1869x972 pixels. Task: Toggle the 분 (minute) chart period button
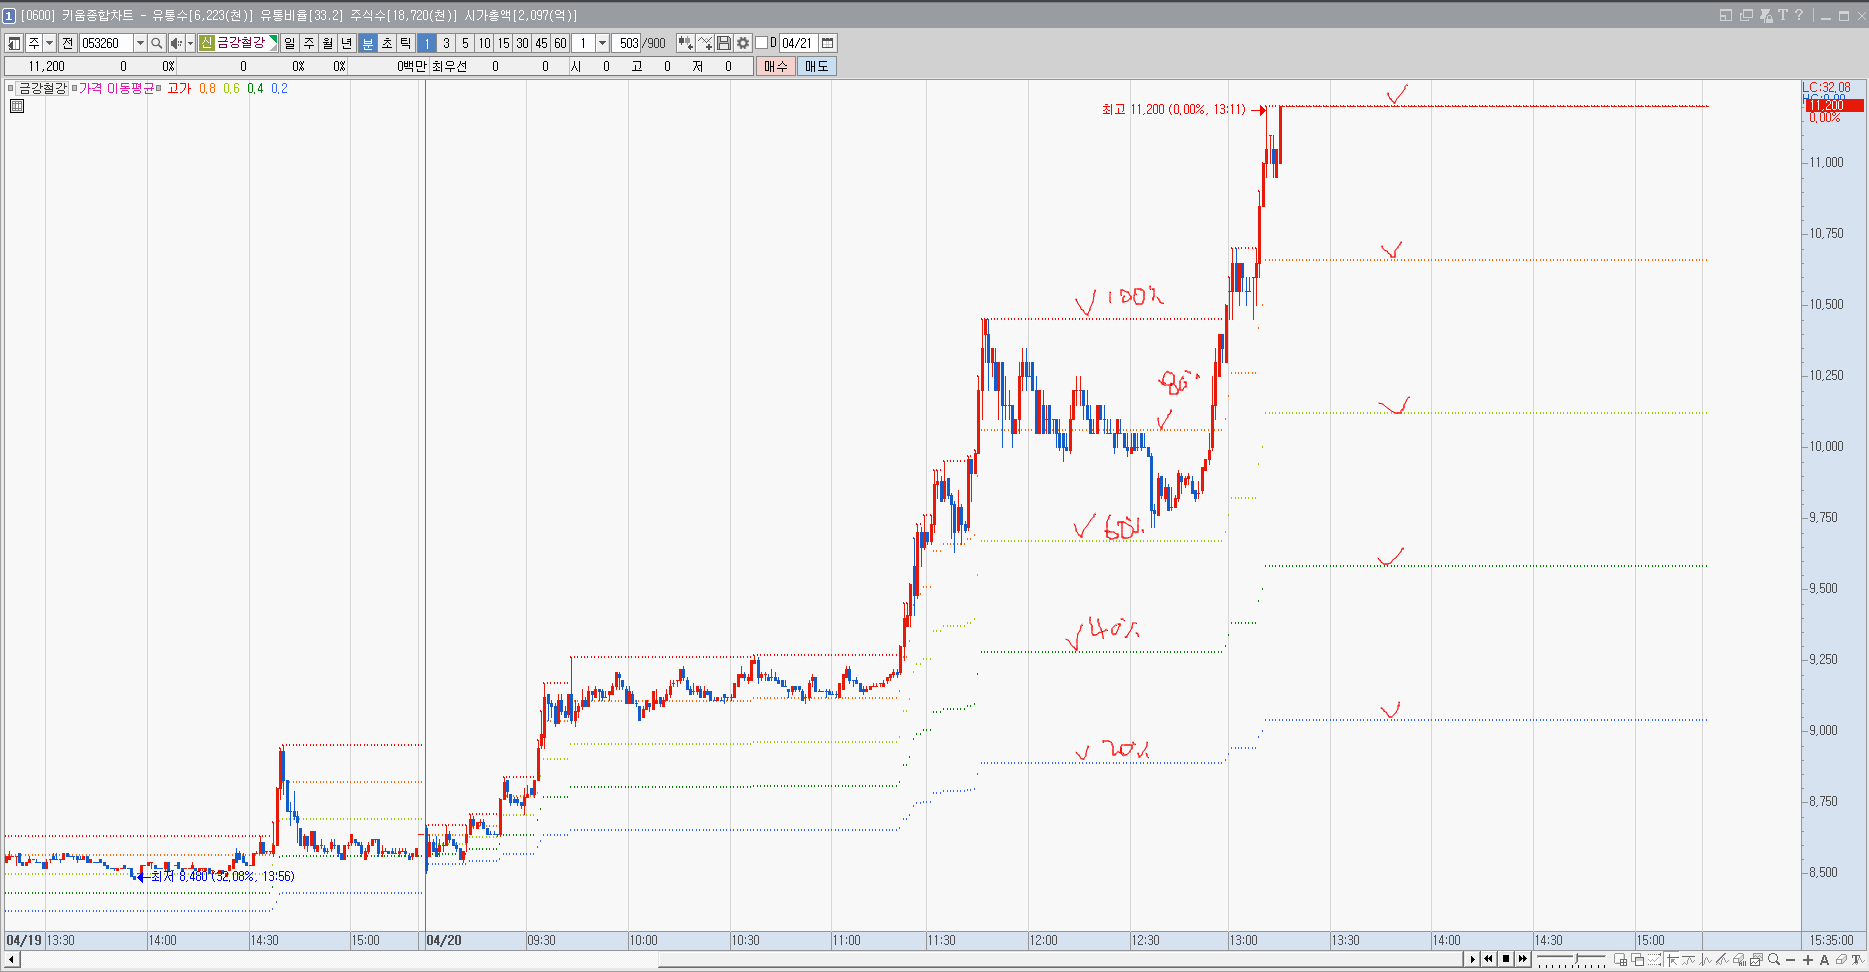(x=367, y=43)
